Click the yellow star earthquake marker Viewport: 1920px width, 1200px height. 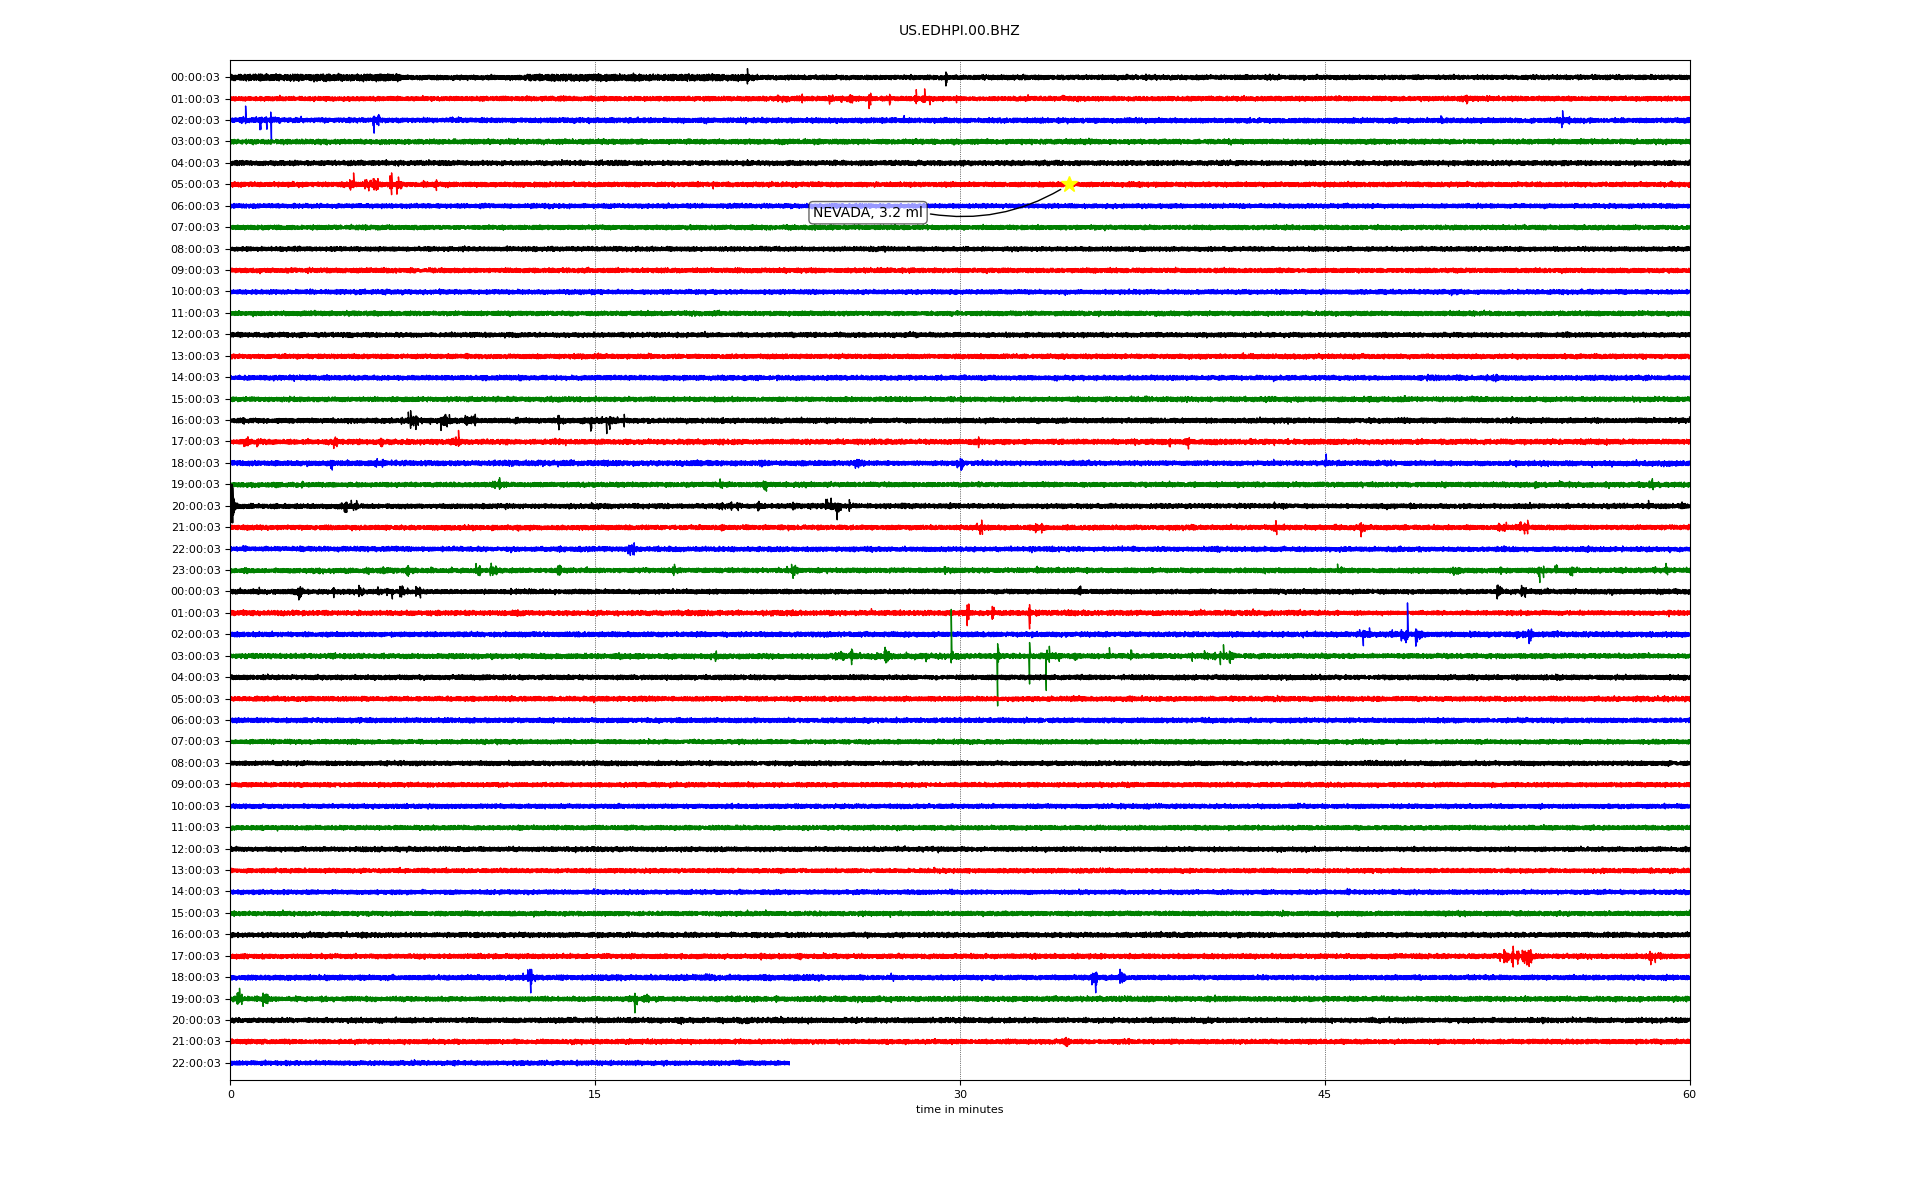[1068, 184]
